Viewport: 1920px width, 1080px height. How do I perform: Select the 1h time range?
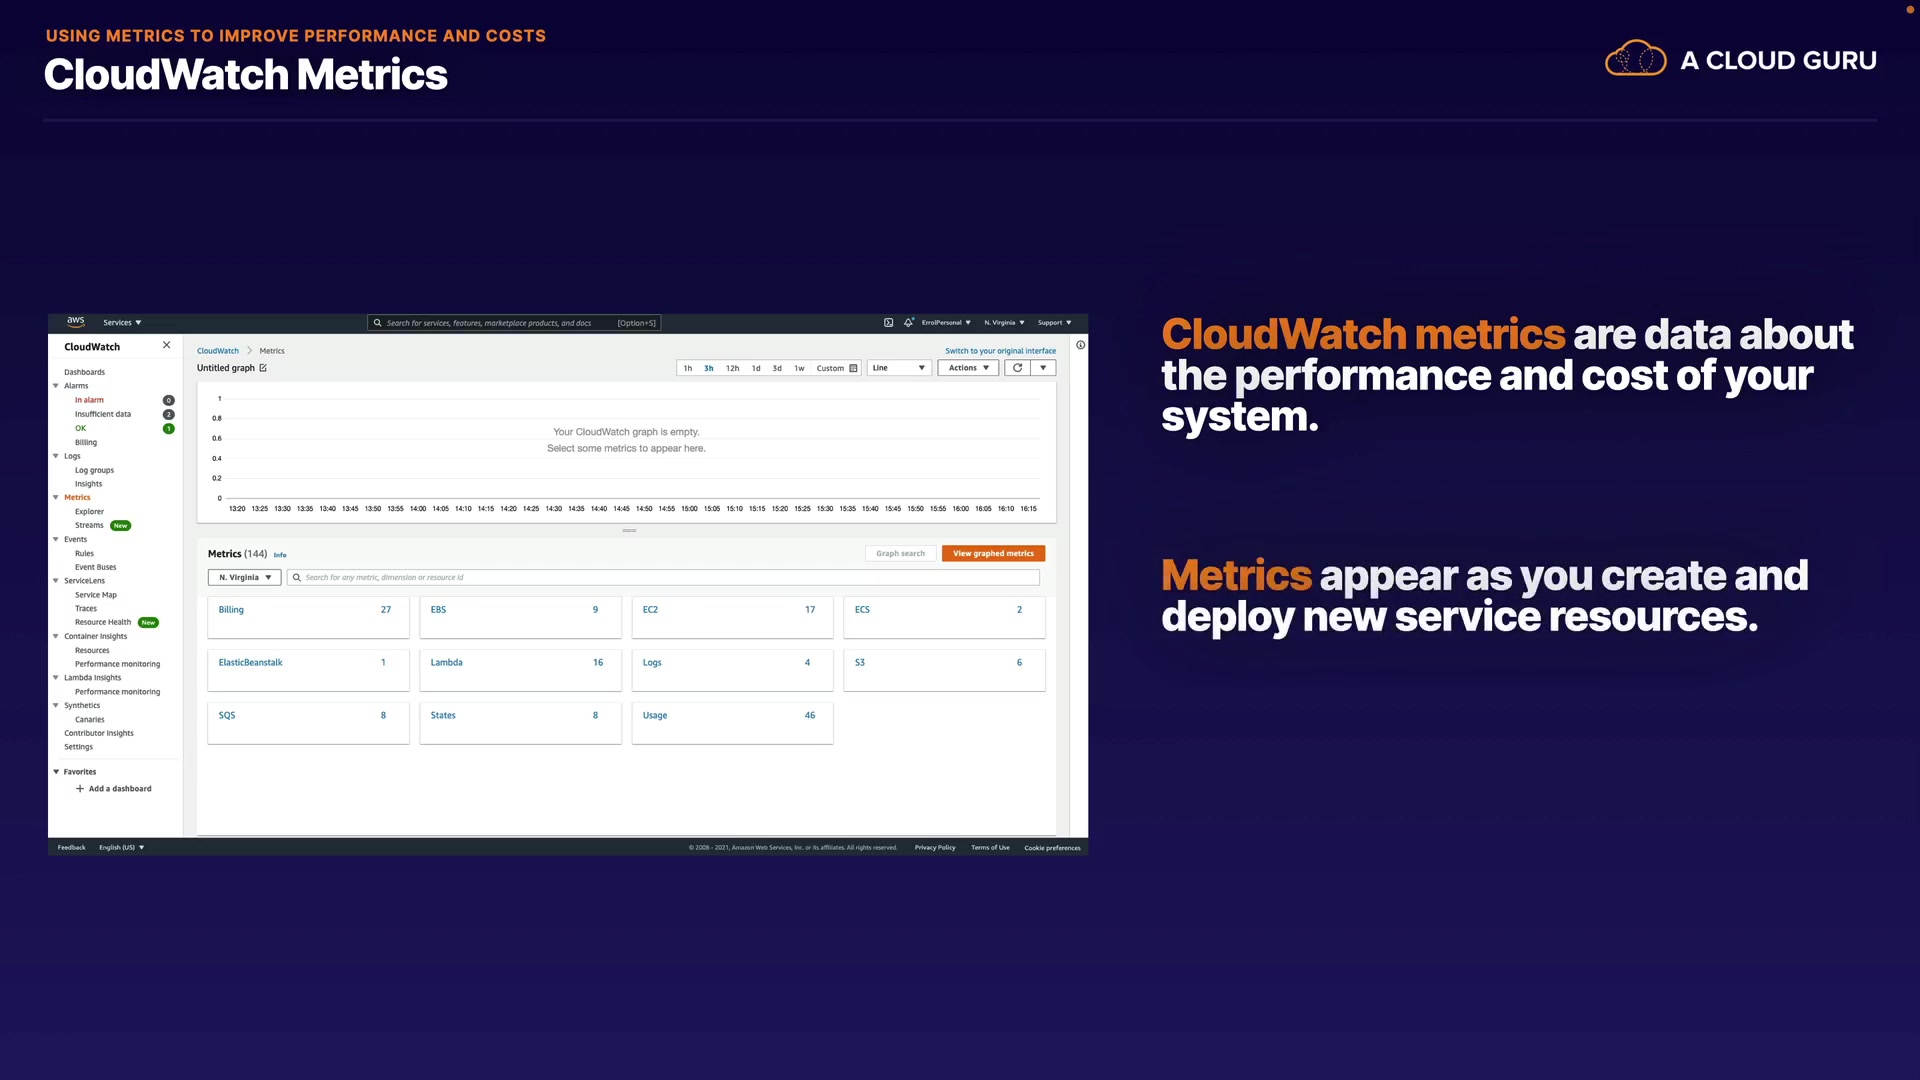(687, 368)
